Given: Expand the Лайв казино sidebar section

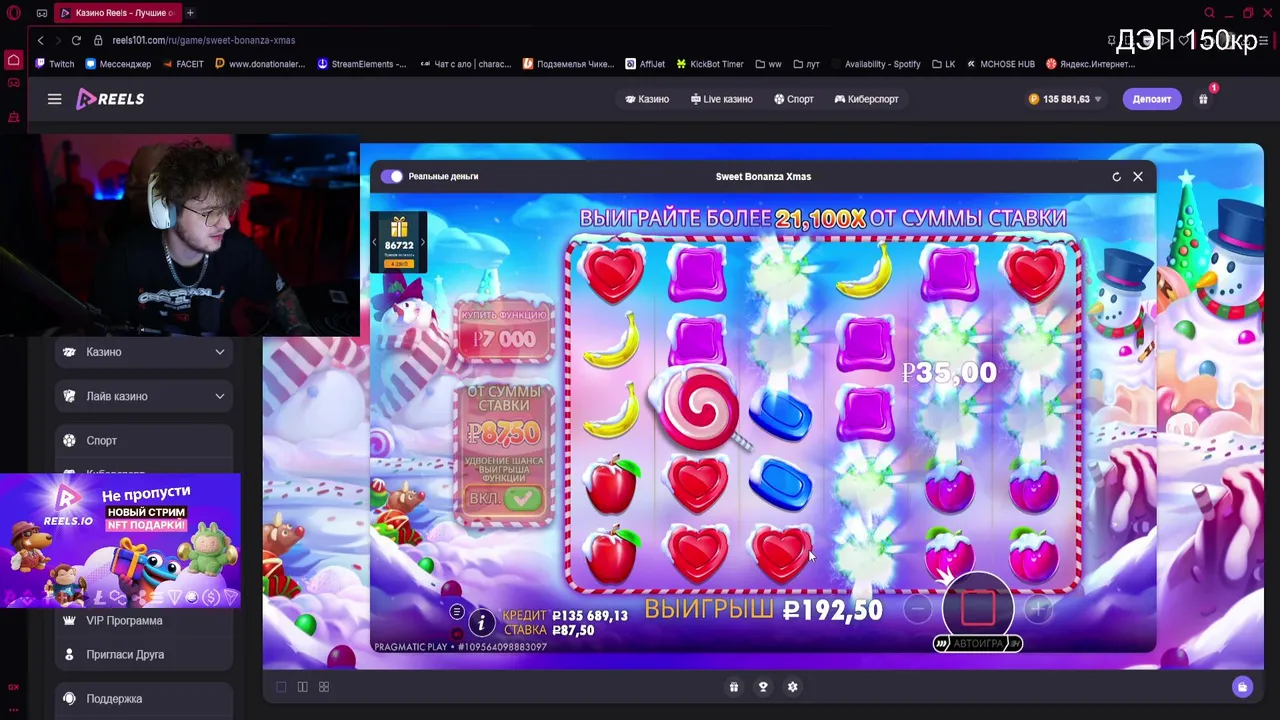Looking at the screenshot, I should pyautogui.click(x=144, y=396).
